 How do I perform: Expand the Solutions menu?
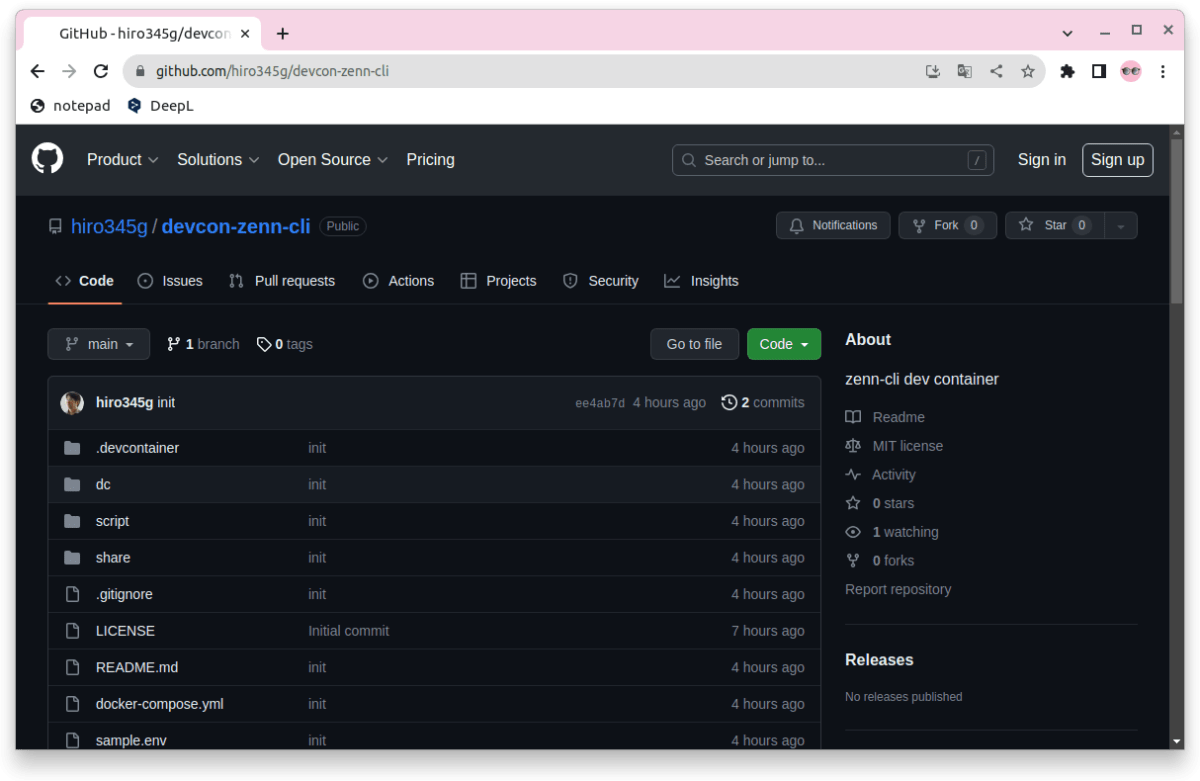(218, 160)
